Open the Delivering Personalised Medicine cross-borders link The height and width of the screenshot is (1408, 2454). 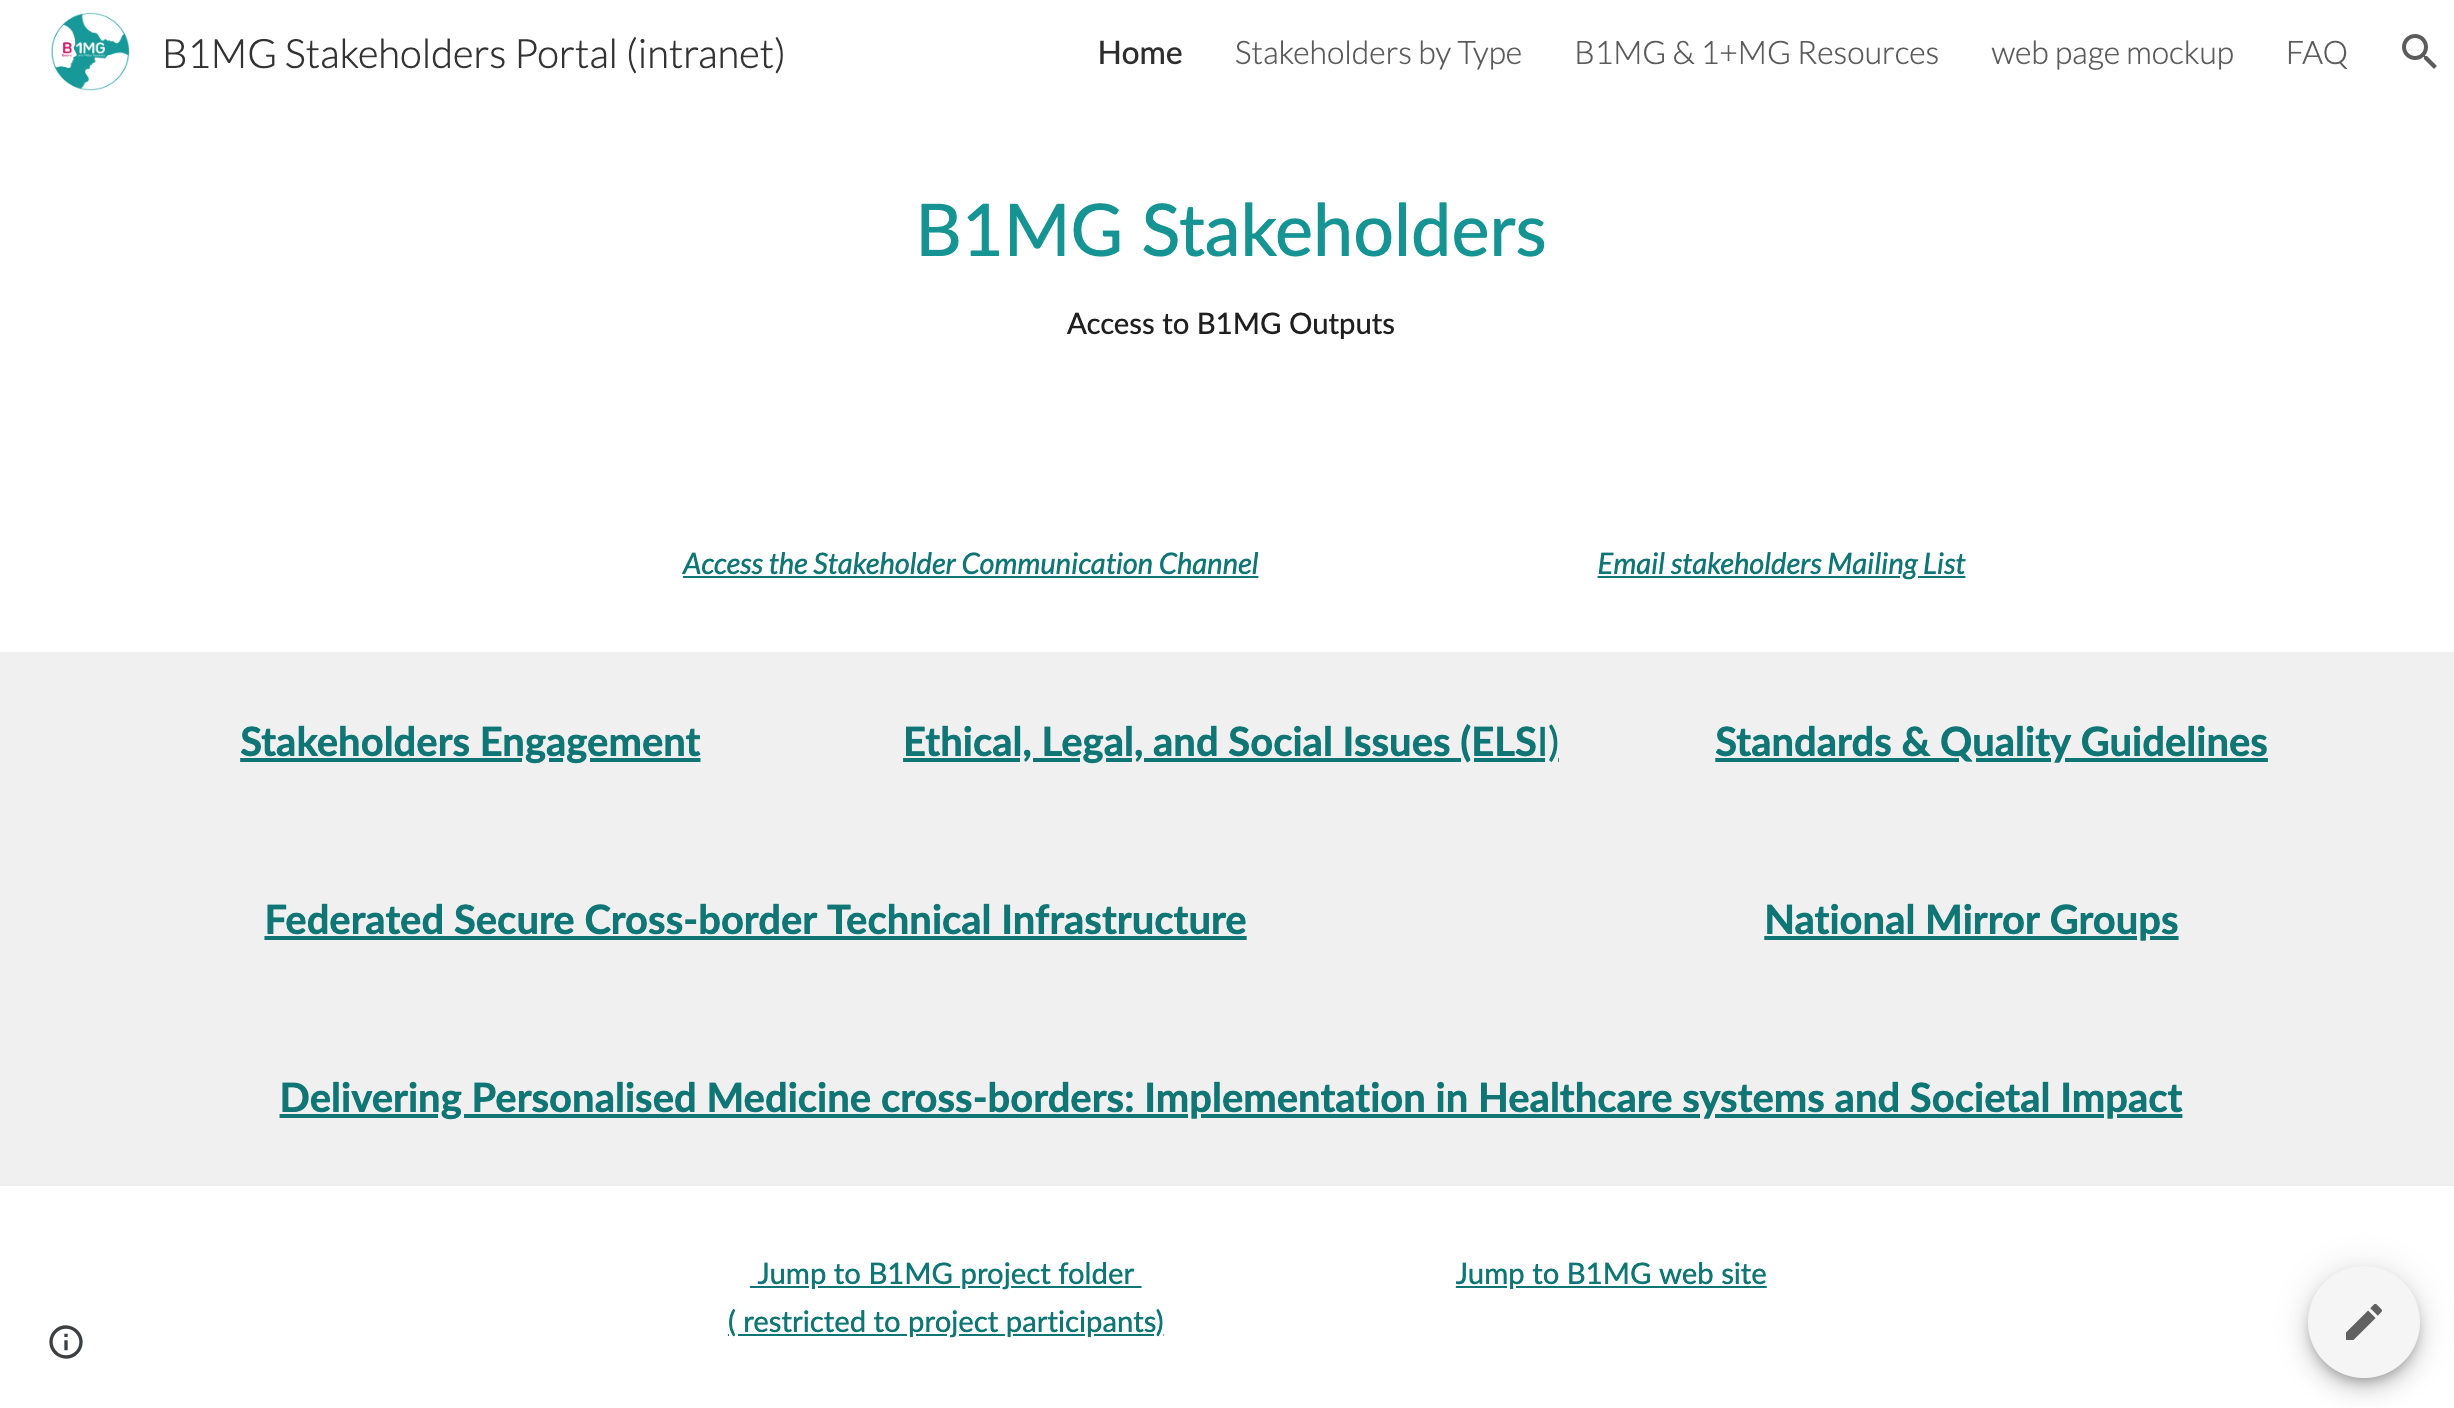click(1231, 1097)
